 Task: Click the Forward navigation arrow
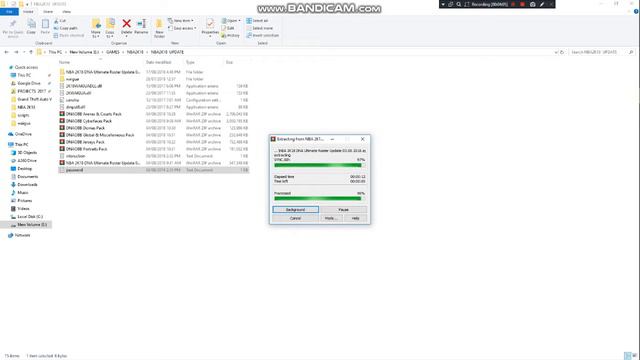pos(16,52)
